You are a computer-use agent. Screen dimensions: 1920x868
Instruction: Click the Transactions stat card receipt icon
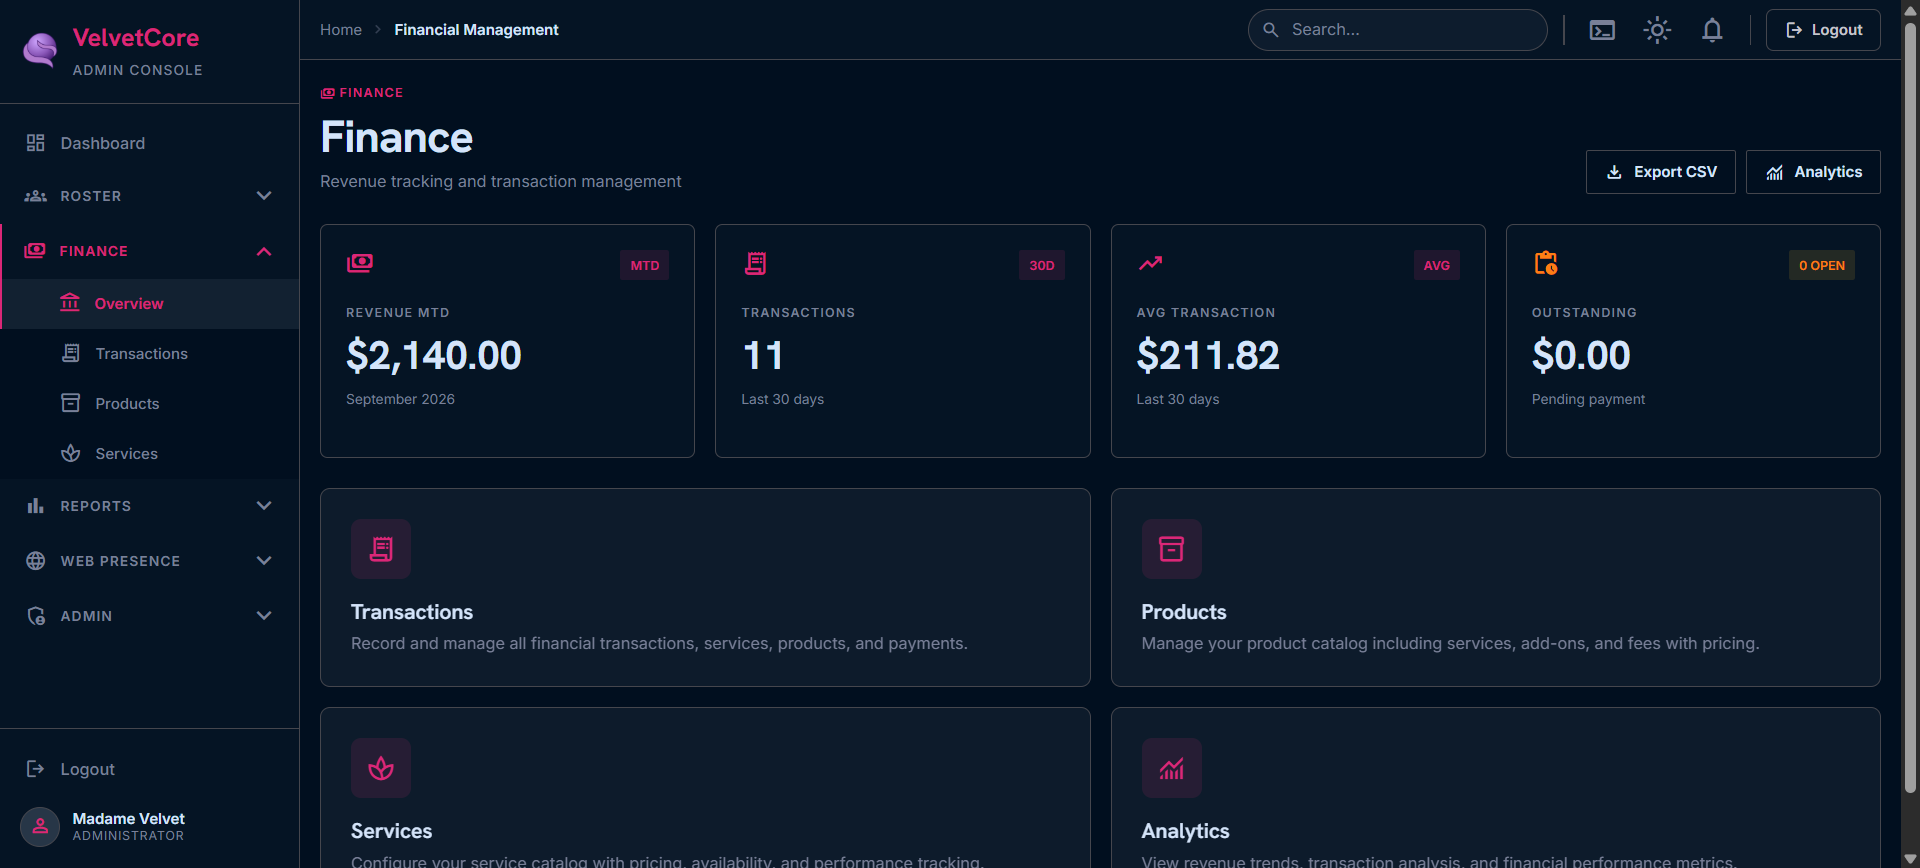coord(756,263)
